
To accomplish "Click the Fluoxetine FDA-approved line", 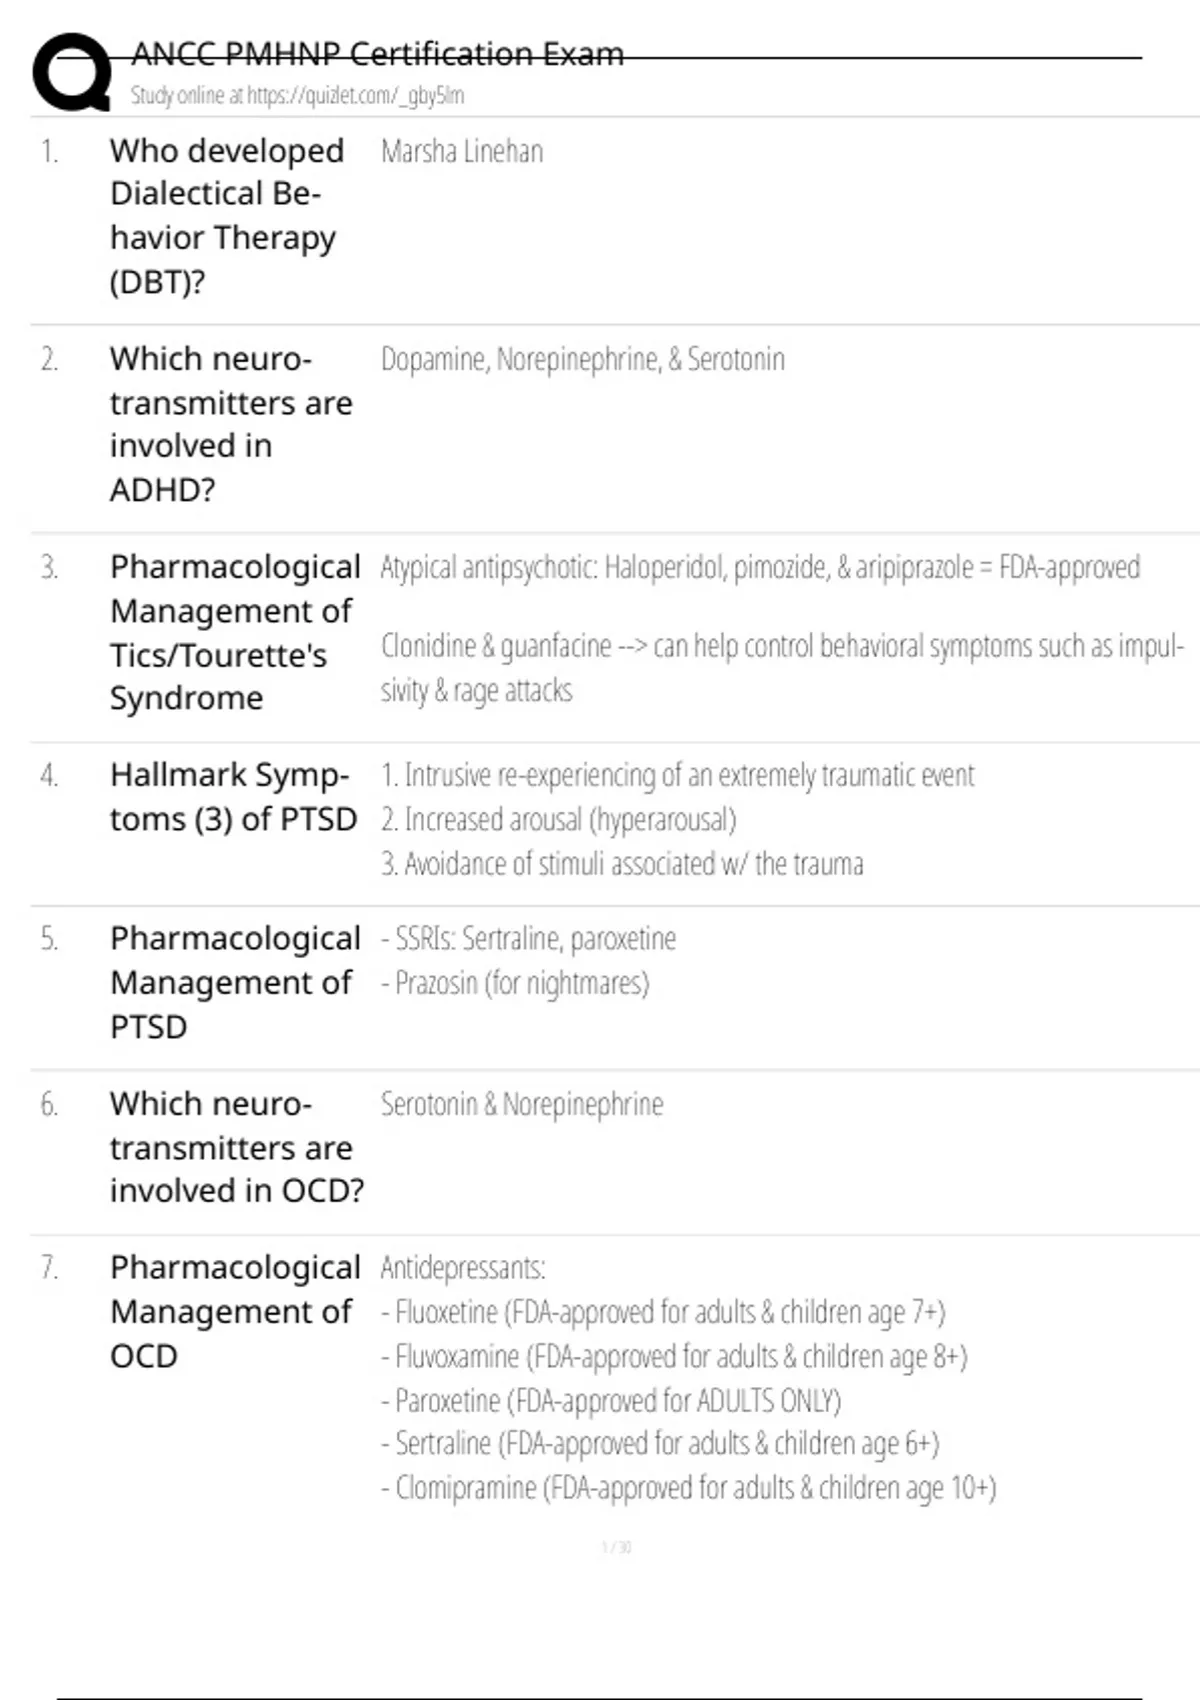I will click(662, 1312).
